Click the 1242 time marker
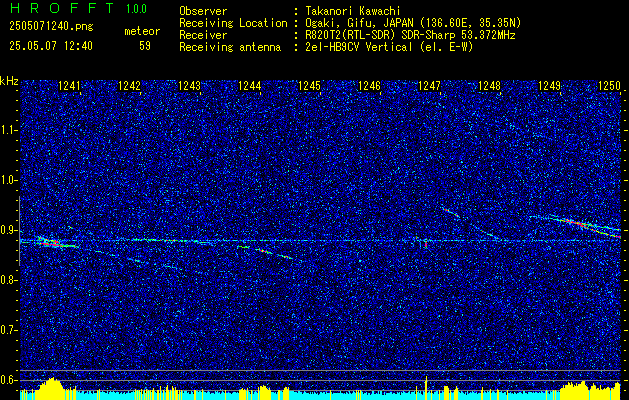This screenshot has height=400, width=629. (129, 86)
